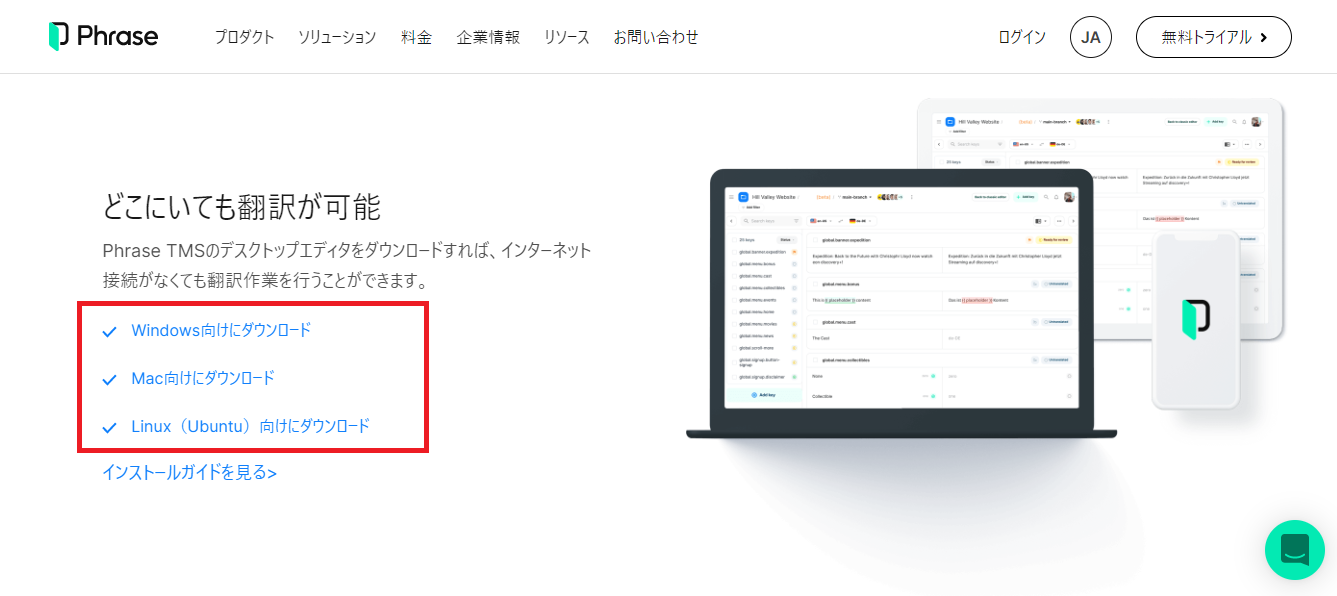
Task: Click the Phrase logo in the header
Action: coord(103,37)
